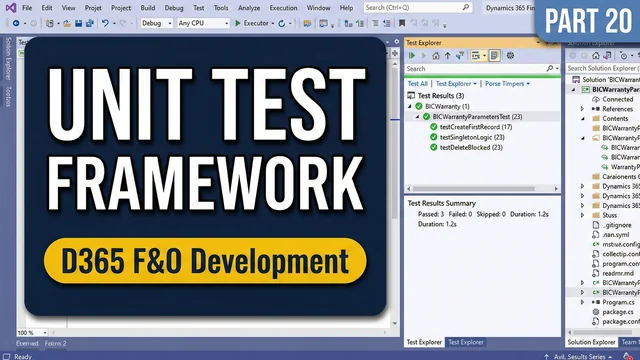Click the Test Explorer horizontal scrollbar
This screenshot has height=360, width=640.
[x=473, y=189]
